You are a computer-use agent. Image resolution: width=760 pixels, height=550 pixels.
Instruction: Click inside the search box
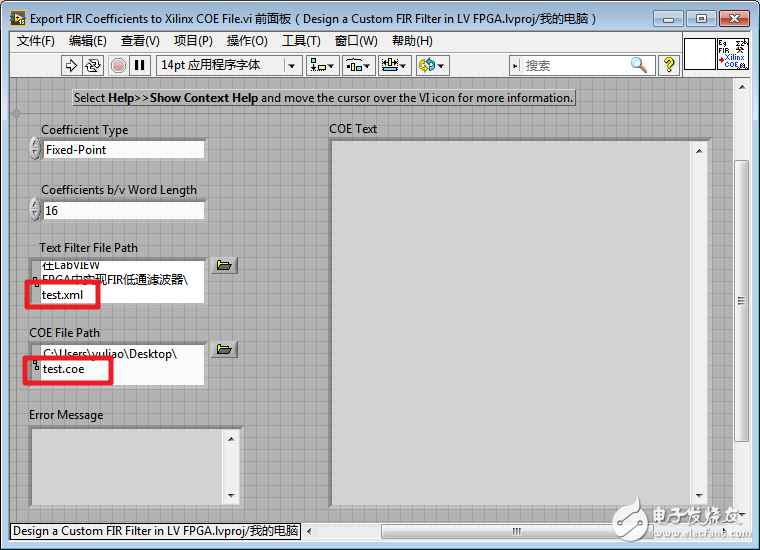pyautogui.click(x=575, y=65)
